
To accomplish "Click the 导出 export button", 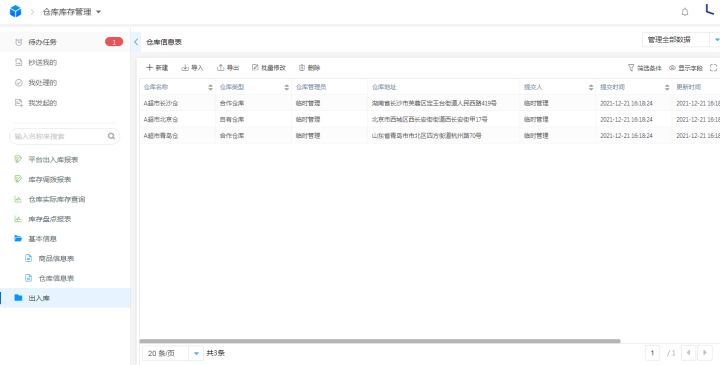I will point(228,68).
